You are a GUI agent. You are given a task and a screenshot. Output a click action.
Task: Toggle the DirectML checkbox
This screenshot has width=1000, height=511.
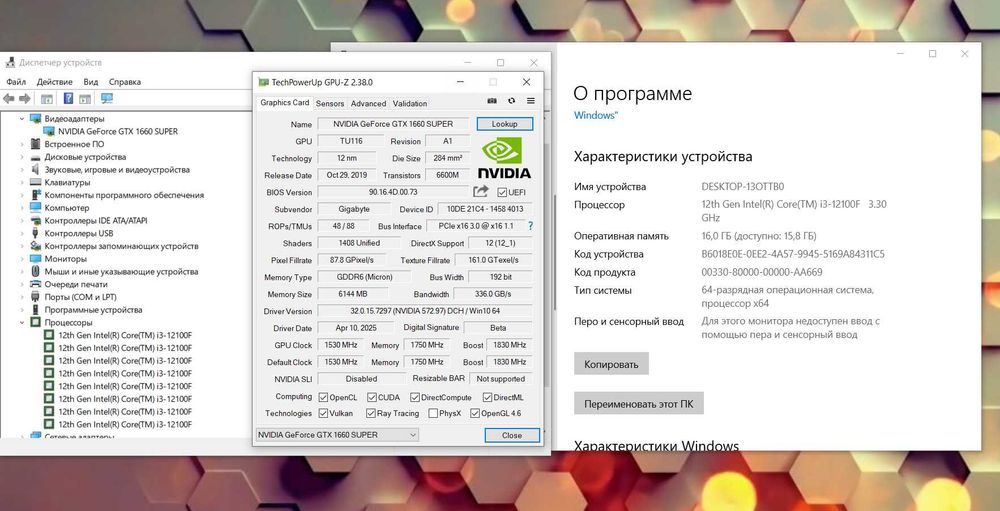(487, 397)
